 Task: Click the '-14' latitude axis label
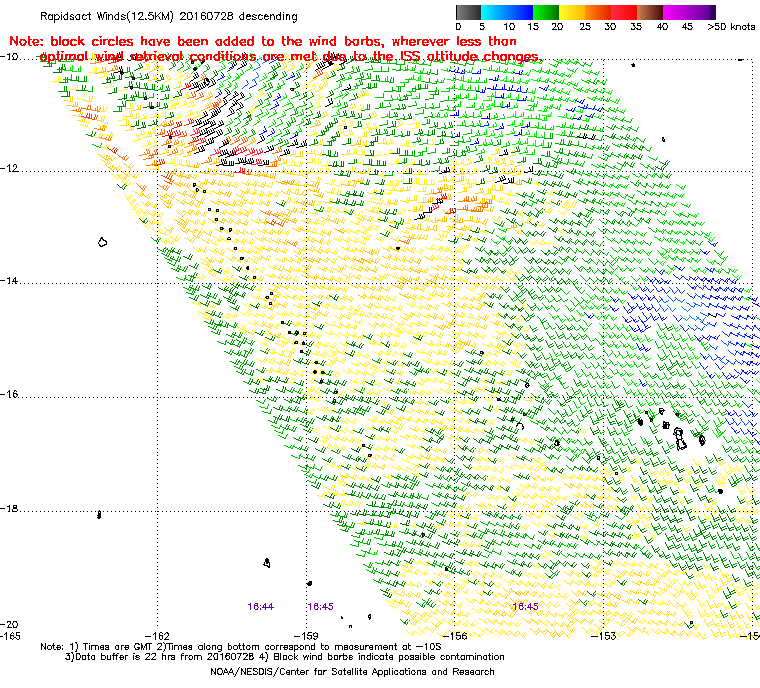click(x=10, y=281)
